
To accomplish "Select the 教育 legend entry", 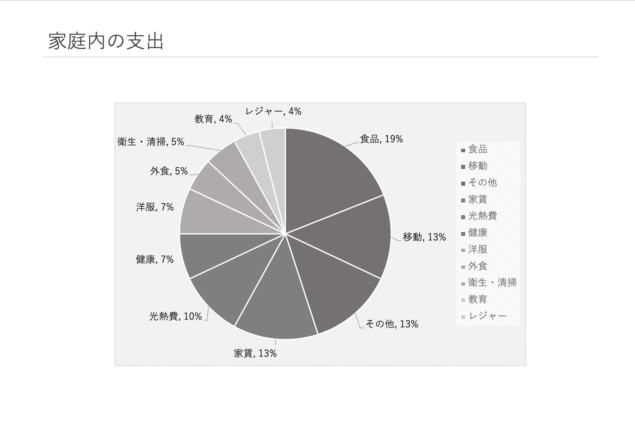I will pos(474,299).
